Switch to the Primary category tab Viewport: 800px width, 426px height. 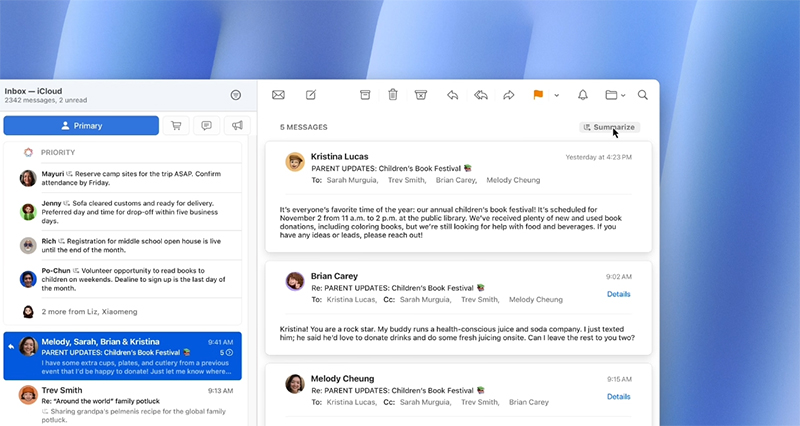(81, 126)
